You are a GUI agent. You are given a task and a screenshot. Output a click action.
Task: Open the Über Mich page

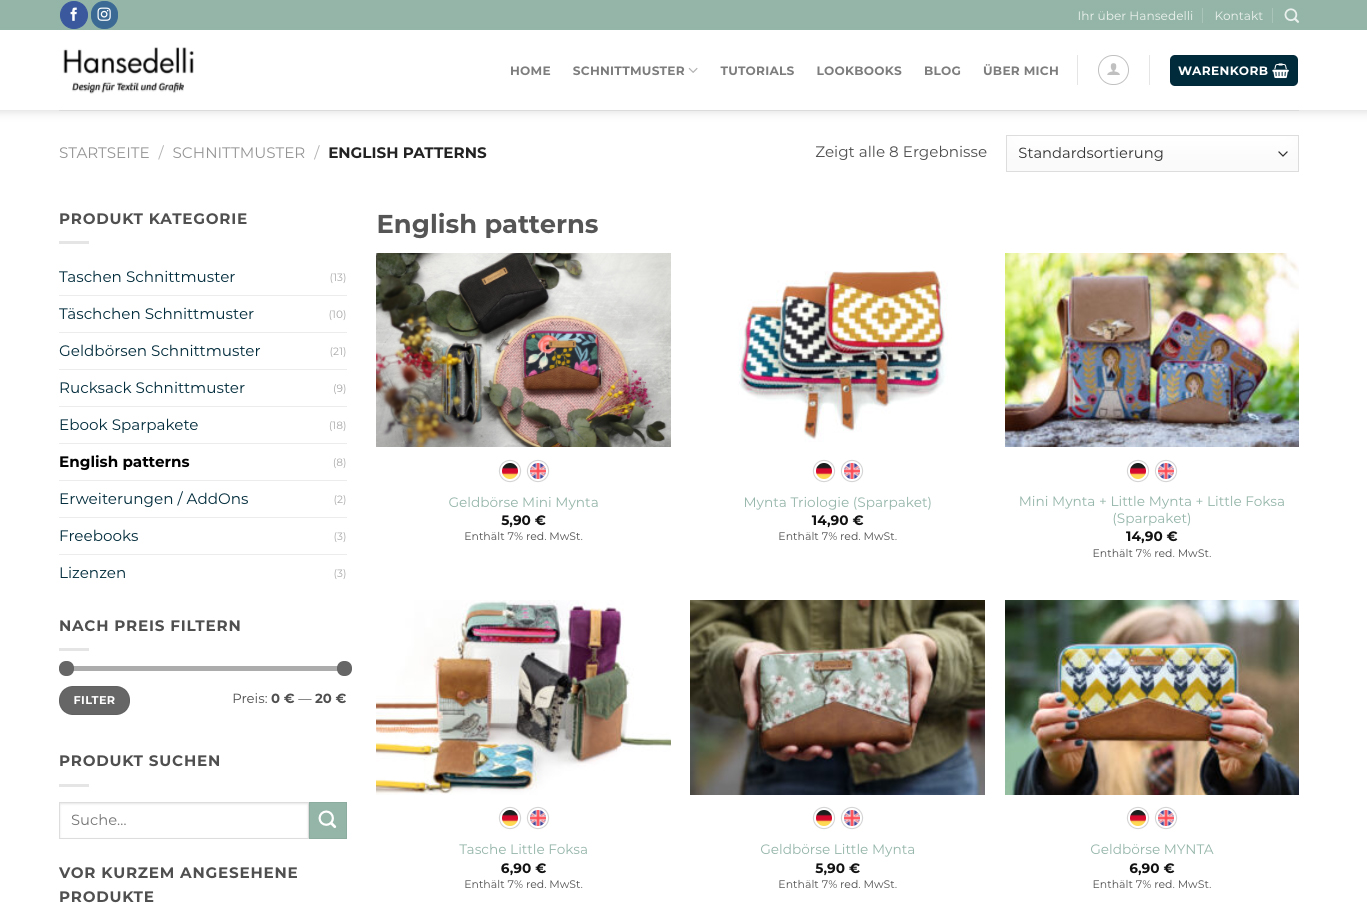(x=1021, y=71)
